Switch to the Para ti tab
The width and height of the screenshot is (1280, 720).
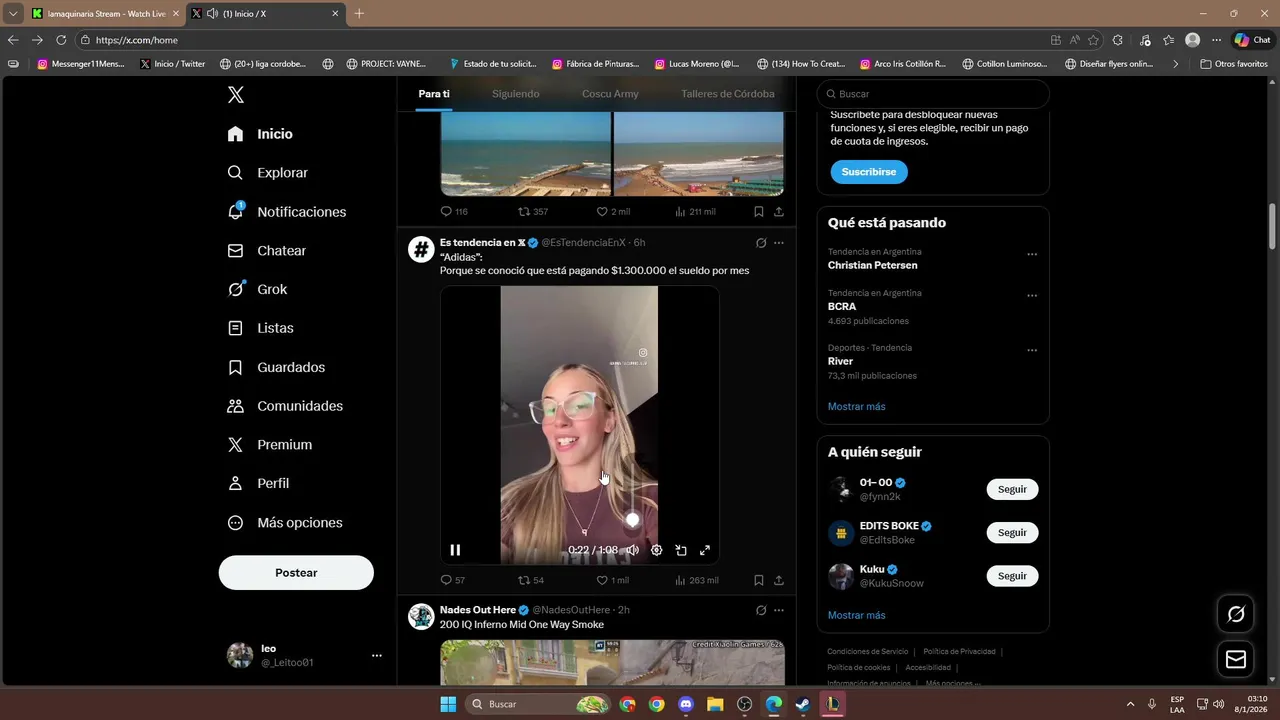tap(434, 94)
